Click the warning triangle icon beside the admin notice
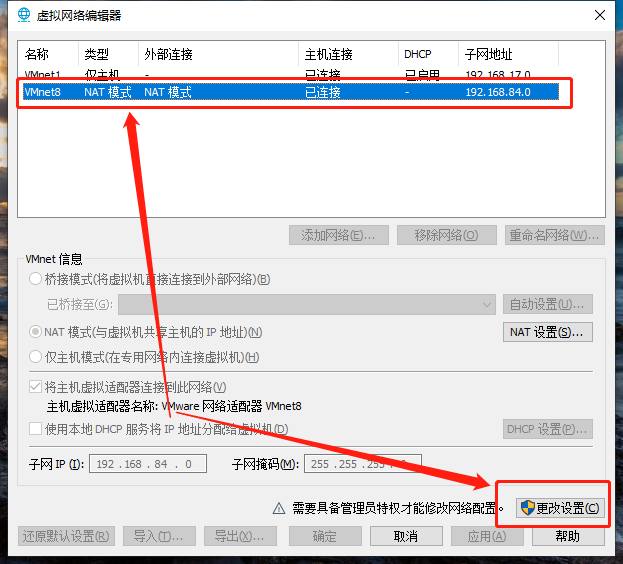The height and width of the screenshot is (564, 623). pos(279,508)
